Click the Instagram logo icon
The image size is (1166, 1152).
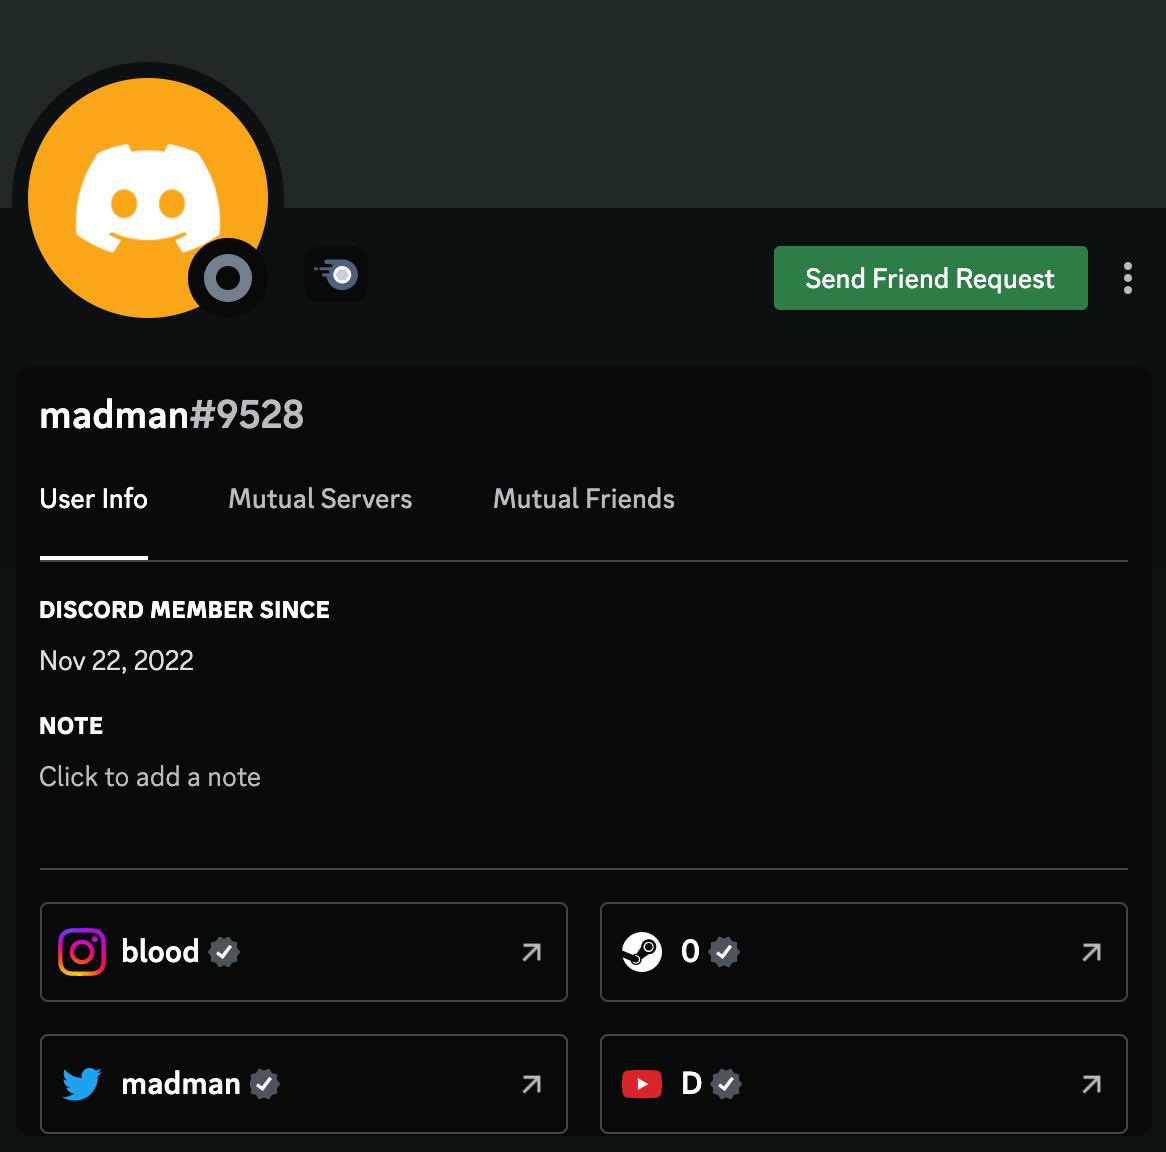click(82, 951)
